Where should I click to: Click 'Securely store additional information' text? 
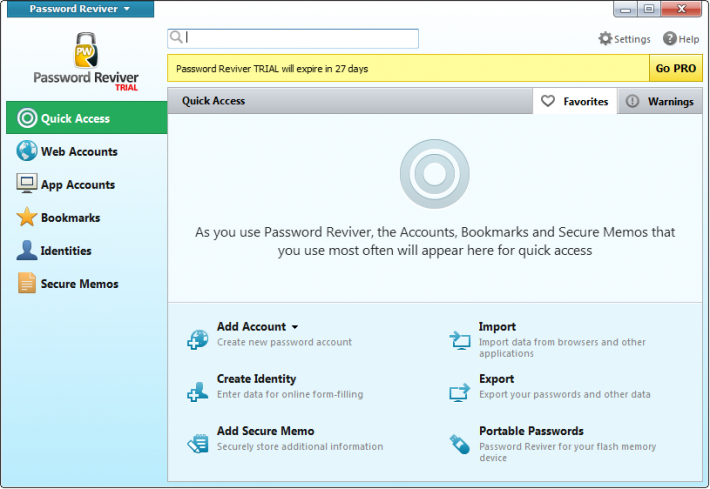[x=300, y=446]
